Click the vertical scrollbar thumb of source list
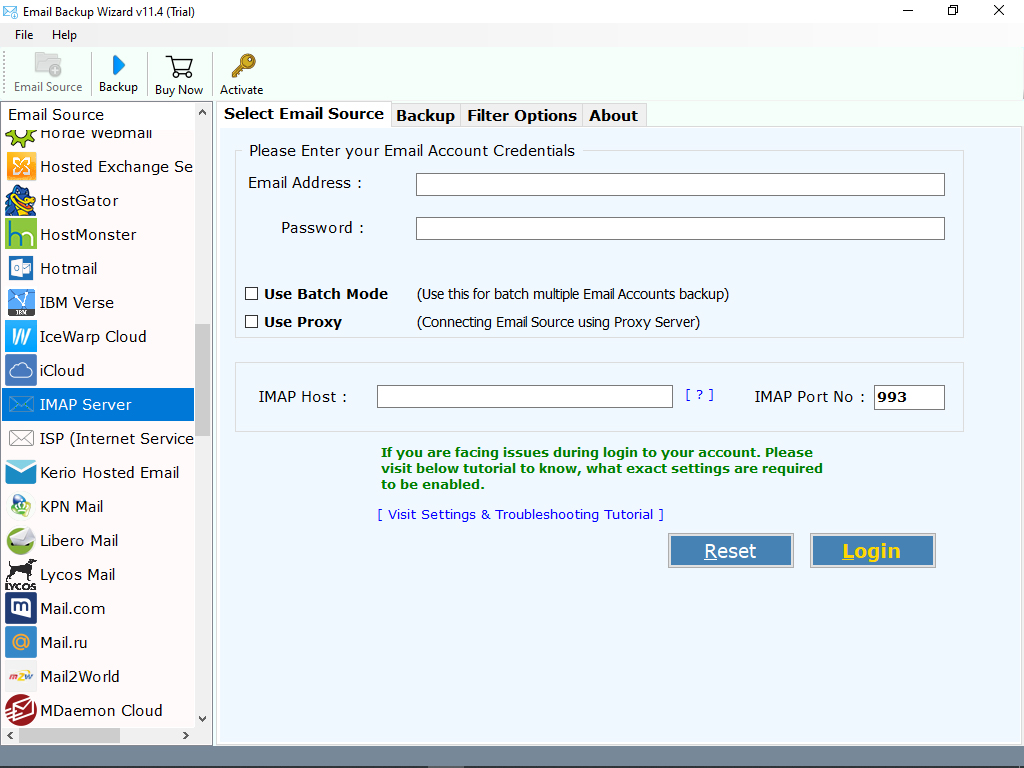This screenshot has height=768, width=1024. point(202,379)
